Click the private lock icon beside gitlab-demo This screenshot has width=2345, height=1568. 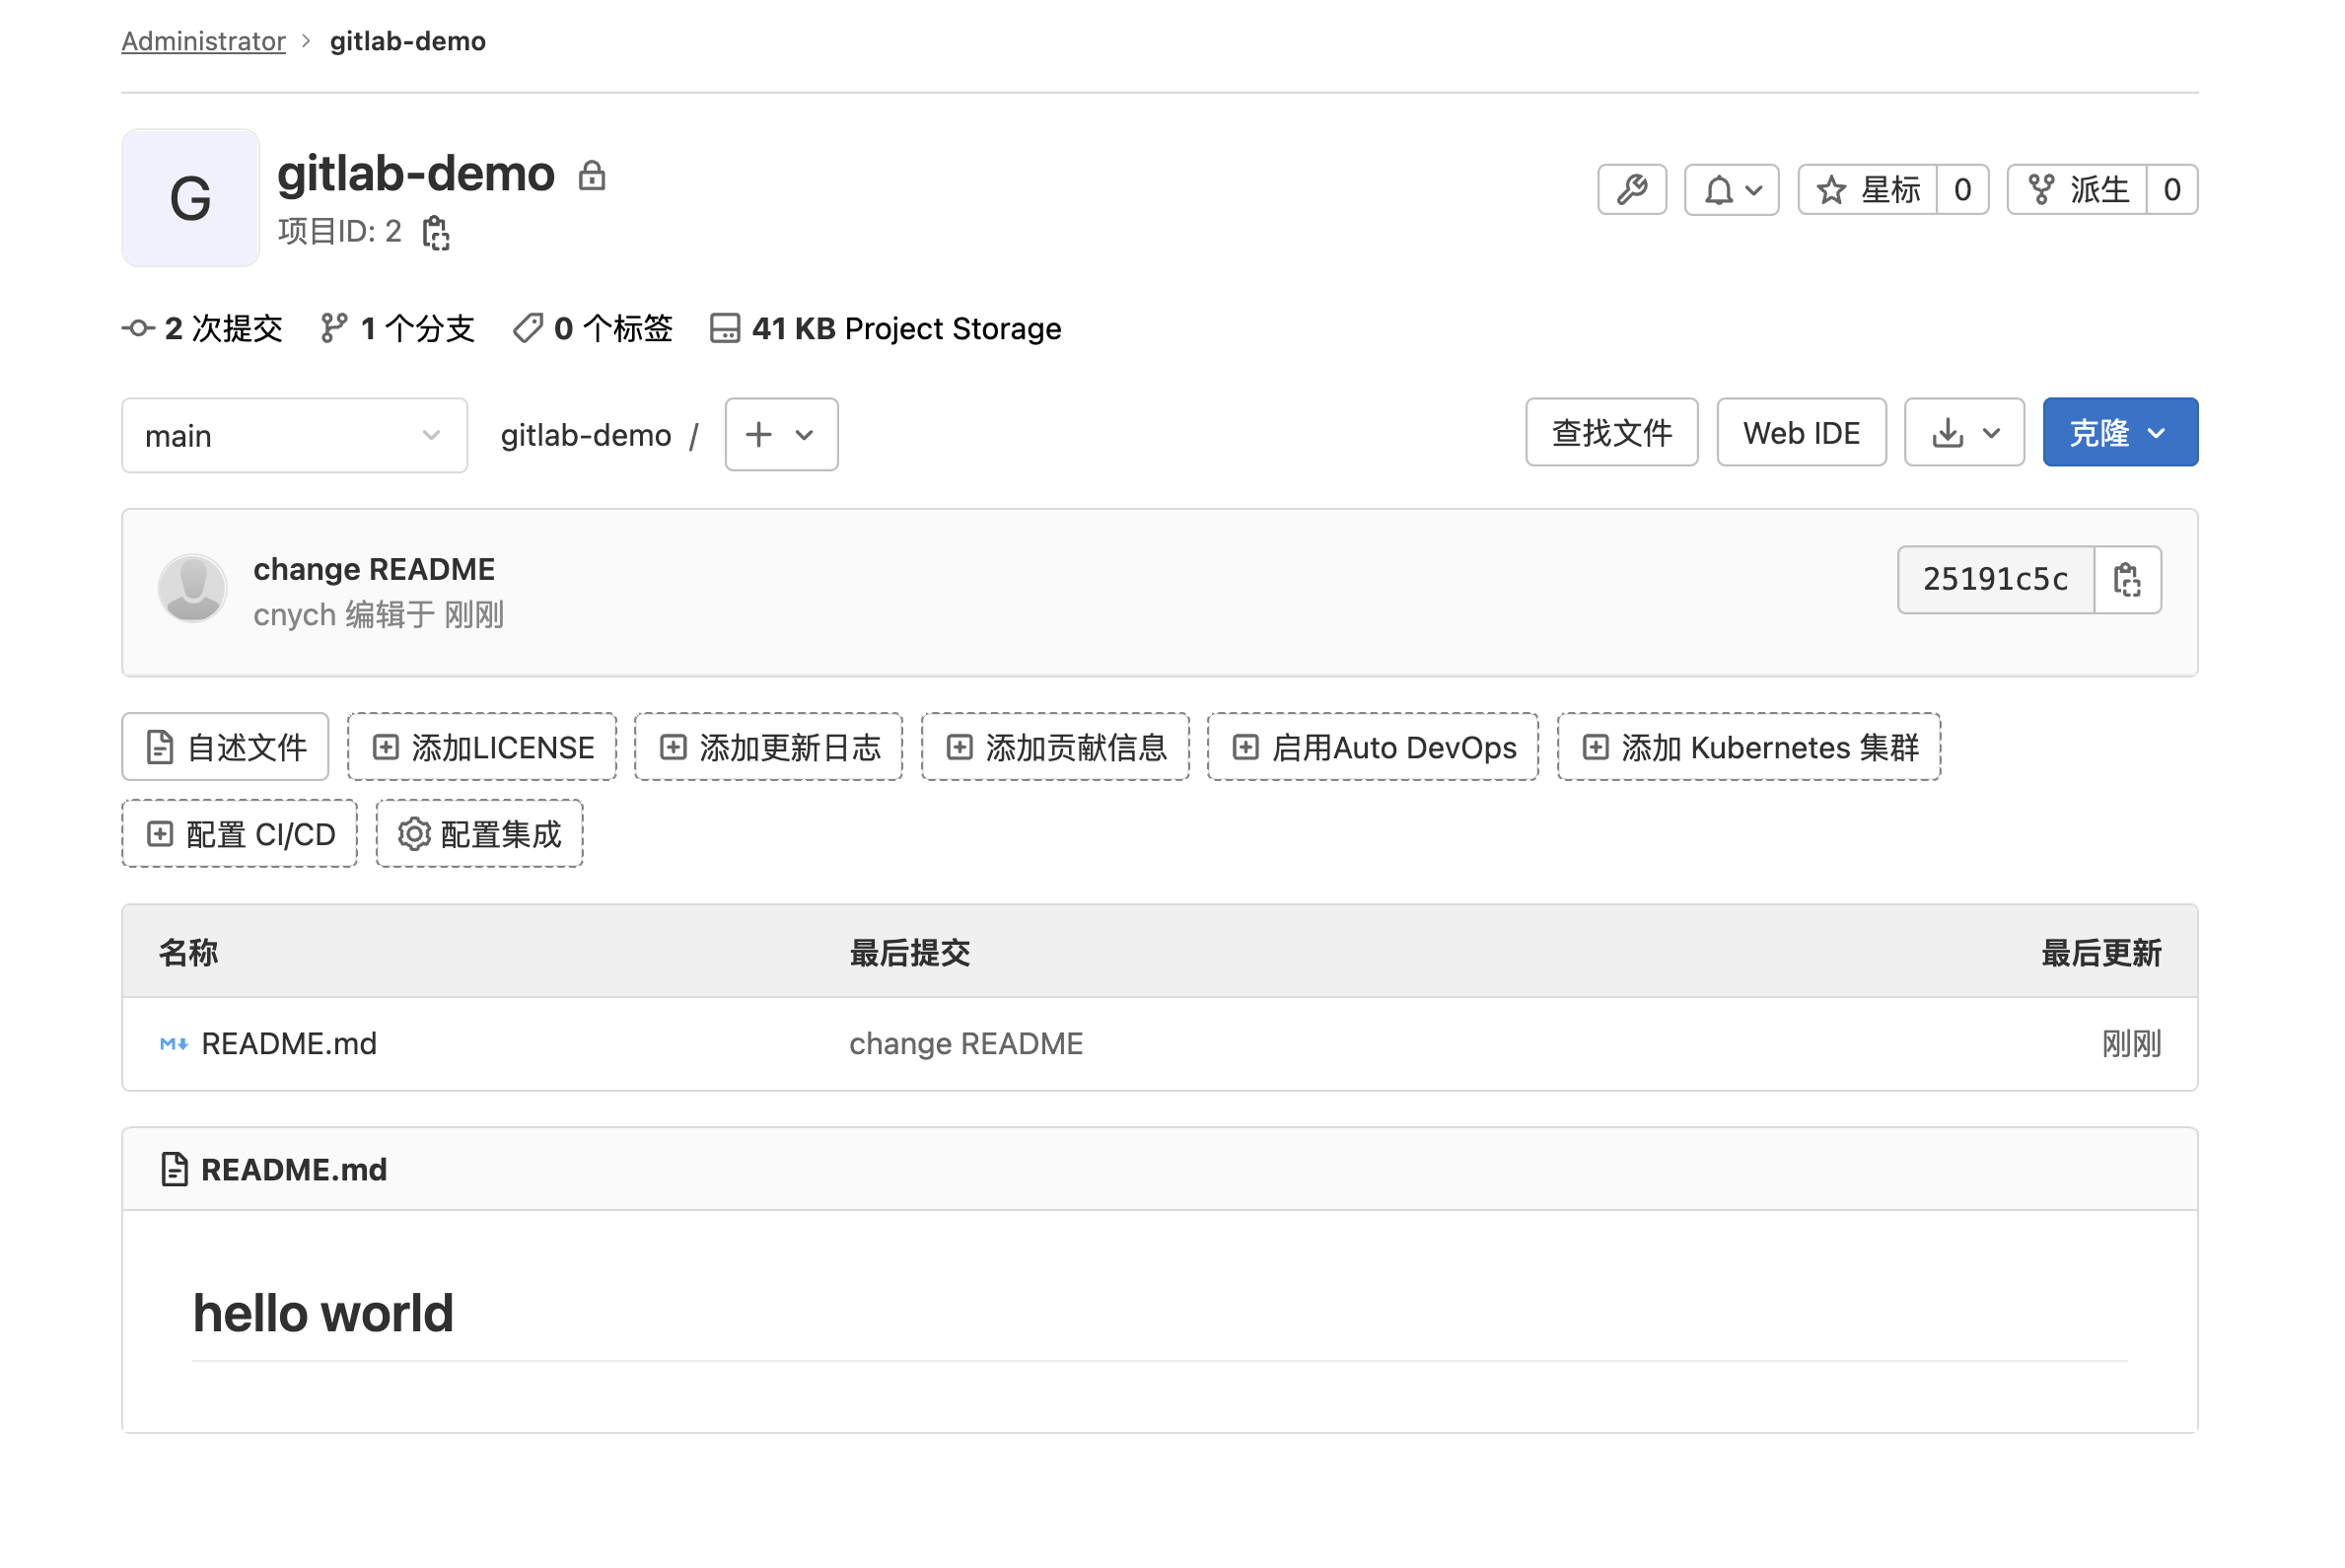(x=592, y=176)
